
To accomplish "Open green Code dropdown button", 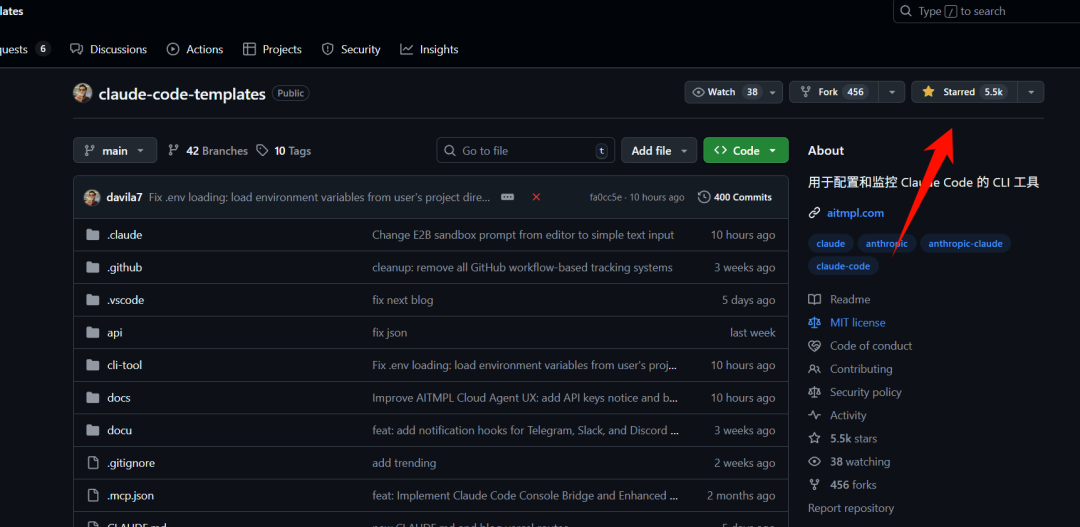I will tap(746, 150).
